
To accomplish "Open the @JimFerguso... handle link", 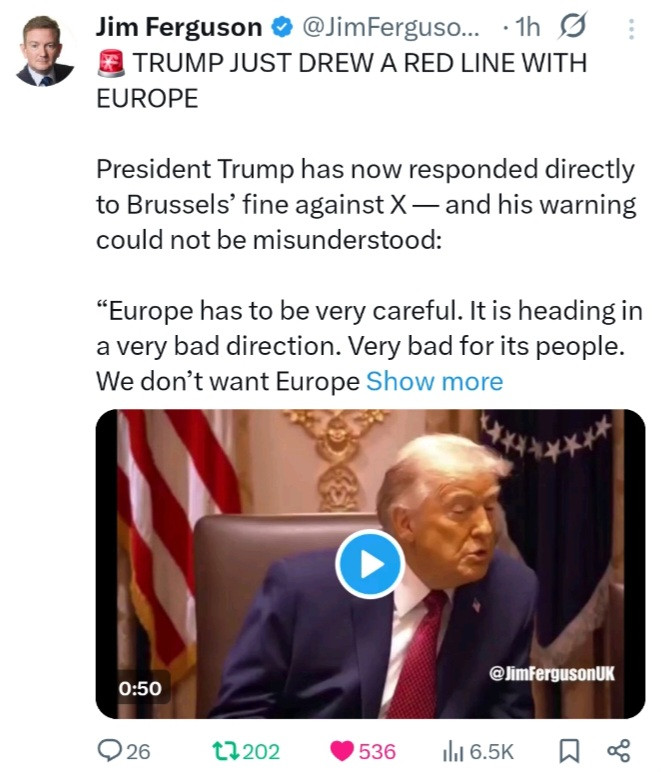I will [x=390, y=28].
